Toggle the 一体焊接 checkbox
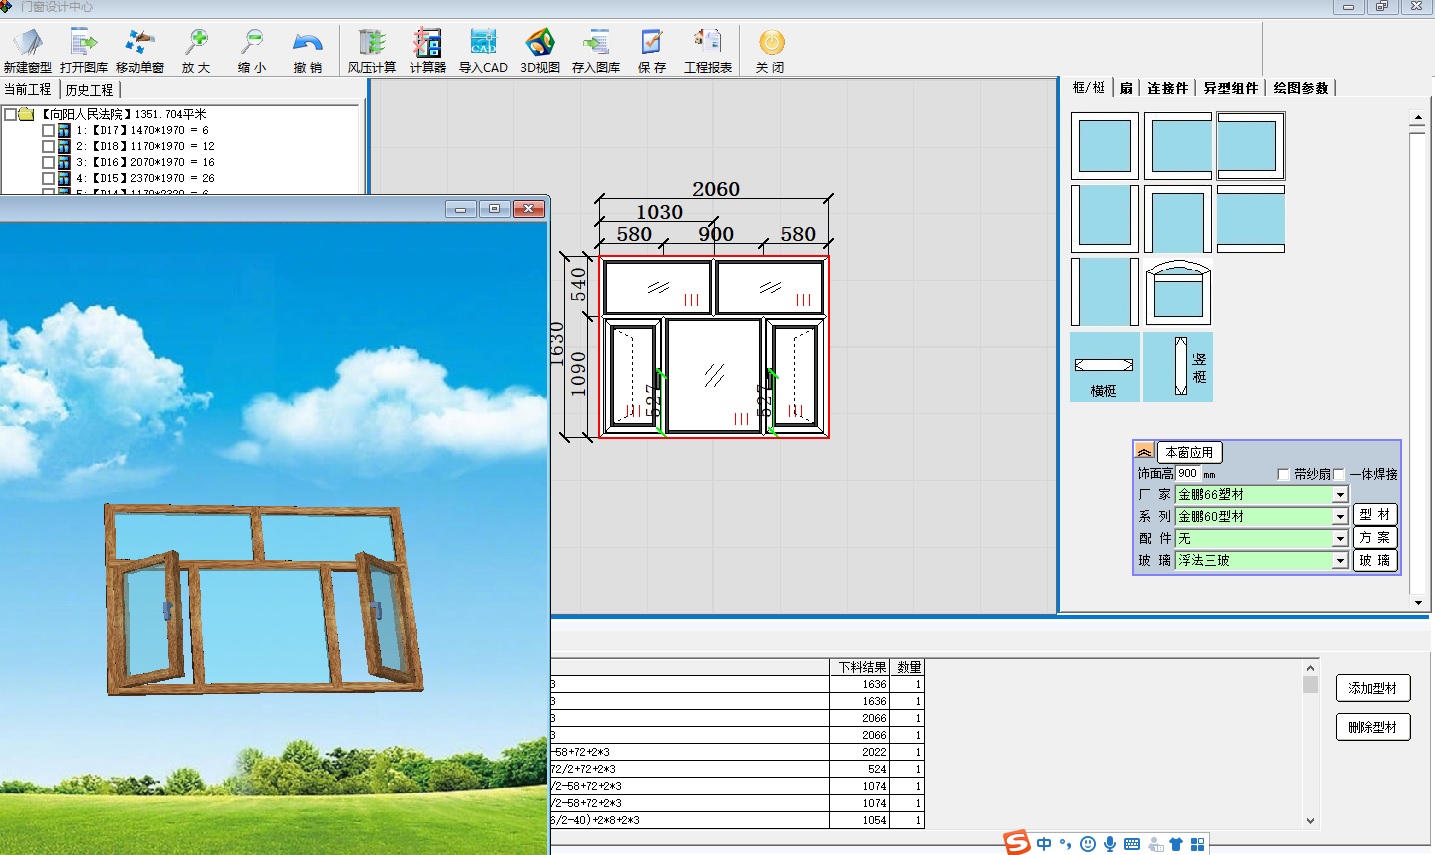The image size is (1435, 855). 1339,474
